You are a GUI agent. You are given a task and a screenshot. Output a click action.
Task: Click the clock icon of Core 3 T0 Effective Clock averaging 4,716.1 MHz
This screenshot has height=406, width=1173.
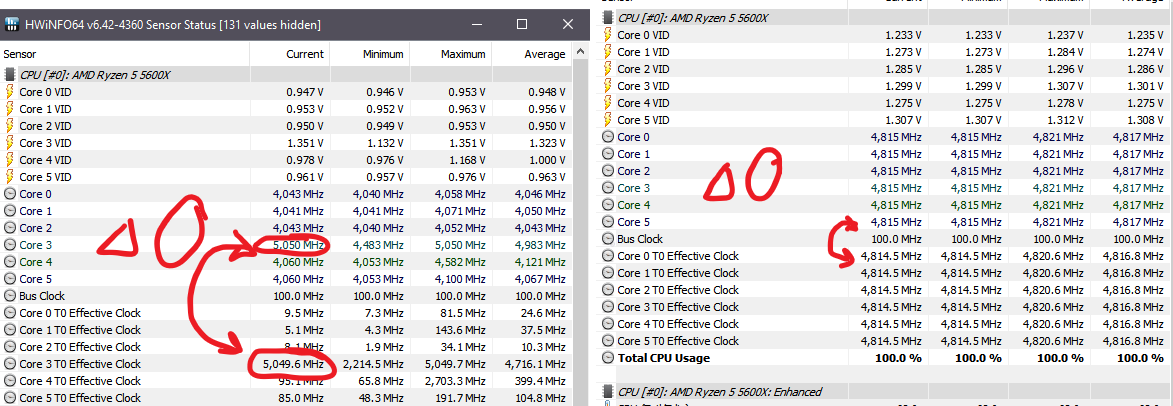pos(10,364)
